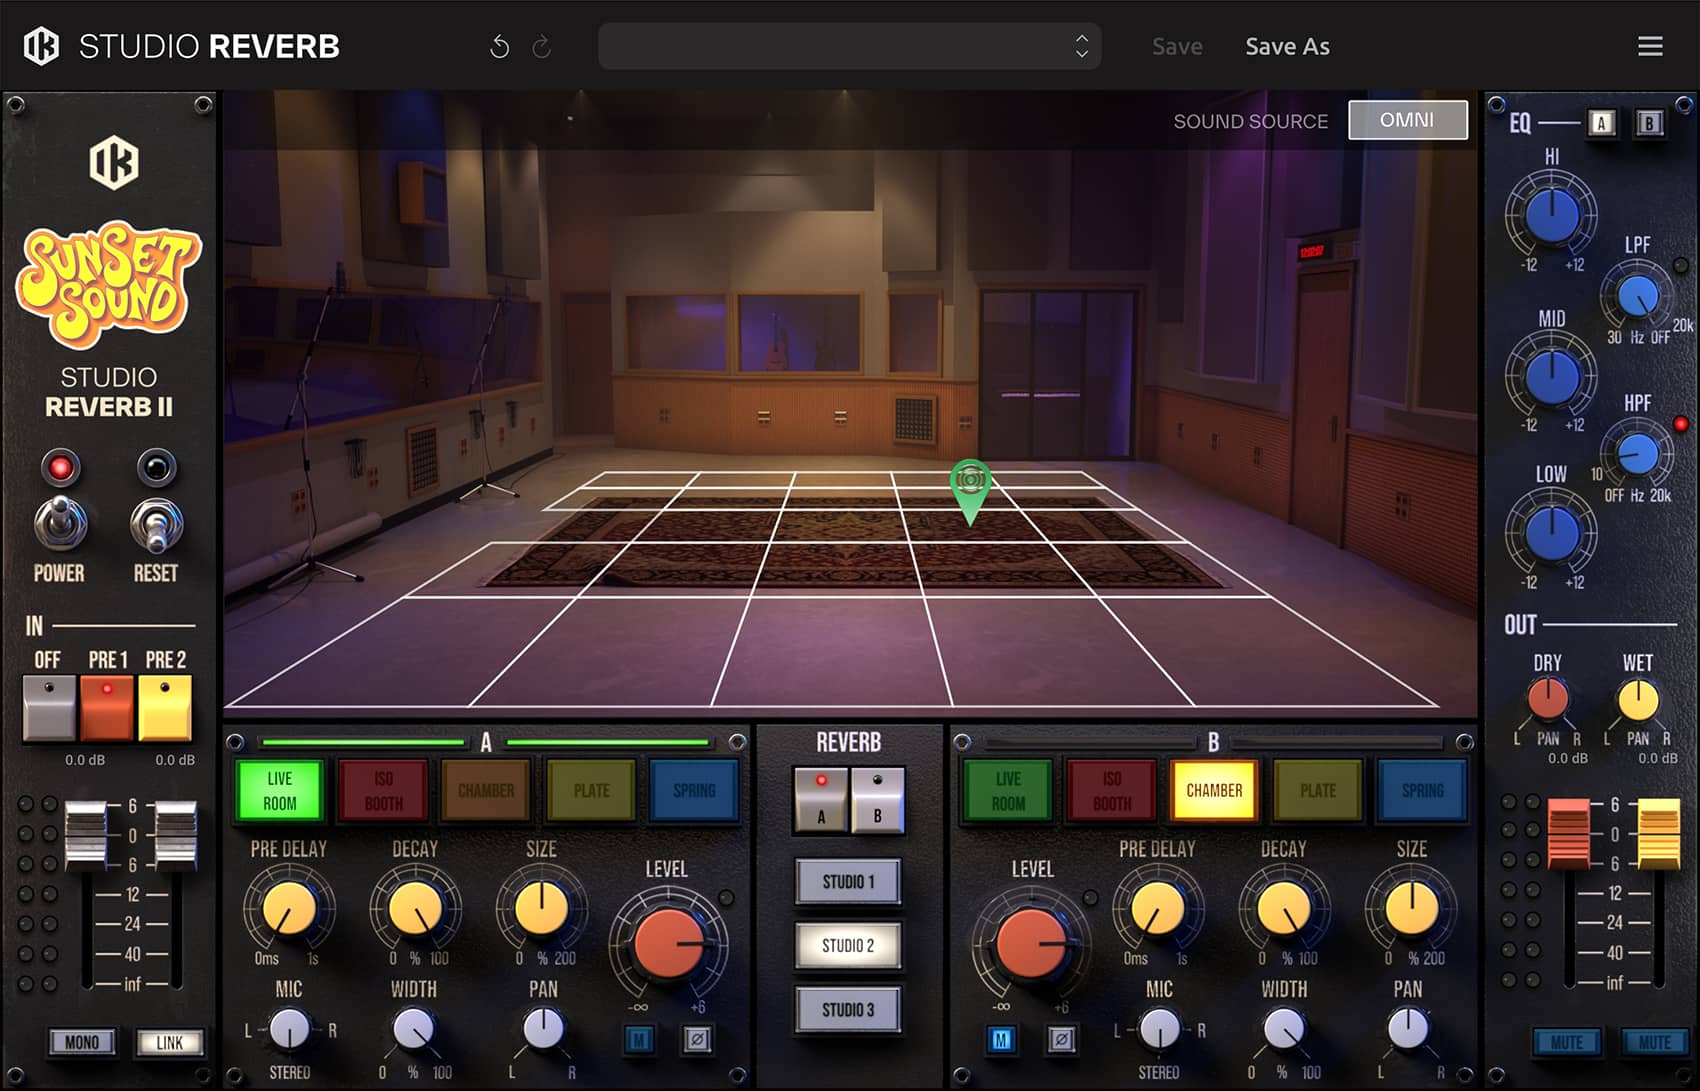The width and height of the screenshot is (1700, 1091).
Task: Flip the Reset toggle switch
Action: point(156,525)
